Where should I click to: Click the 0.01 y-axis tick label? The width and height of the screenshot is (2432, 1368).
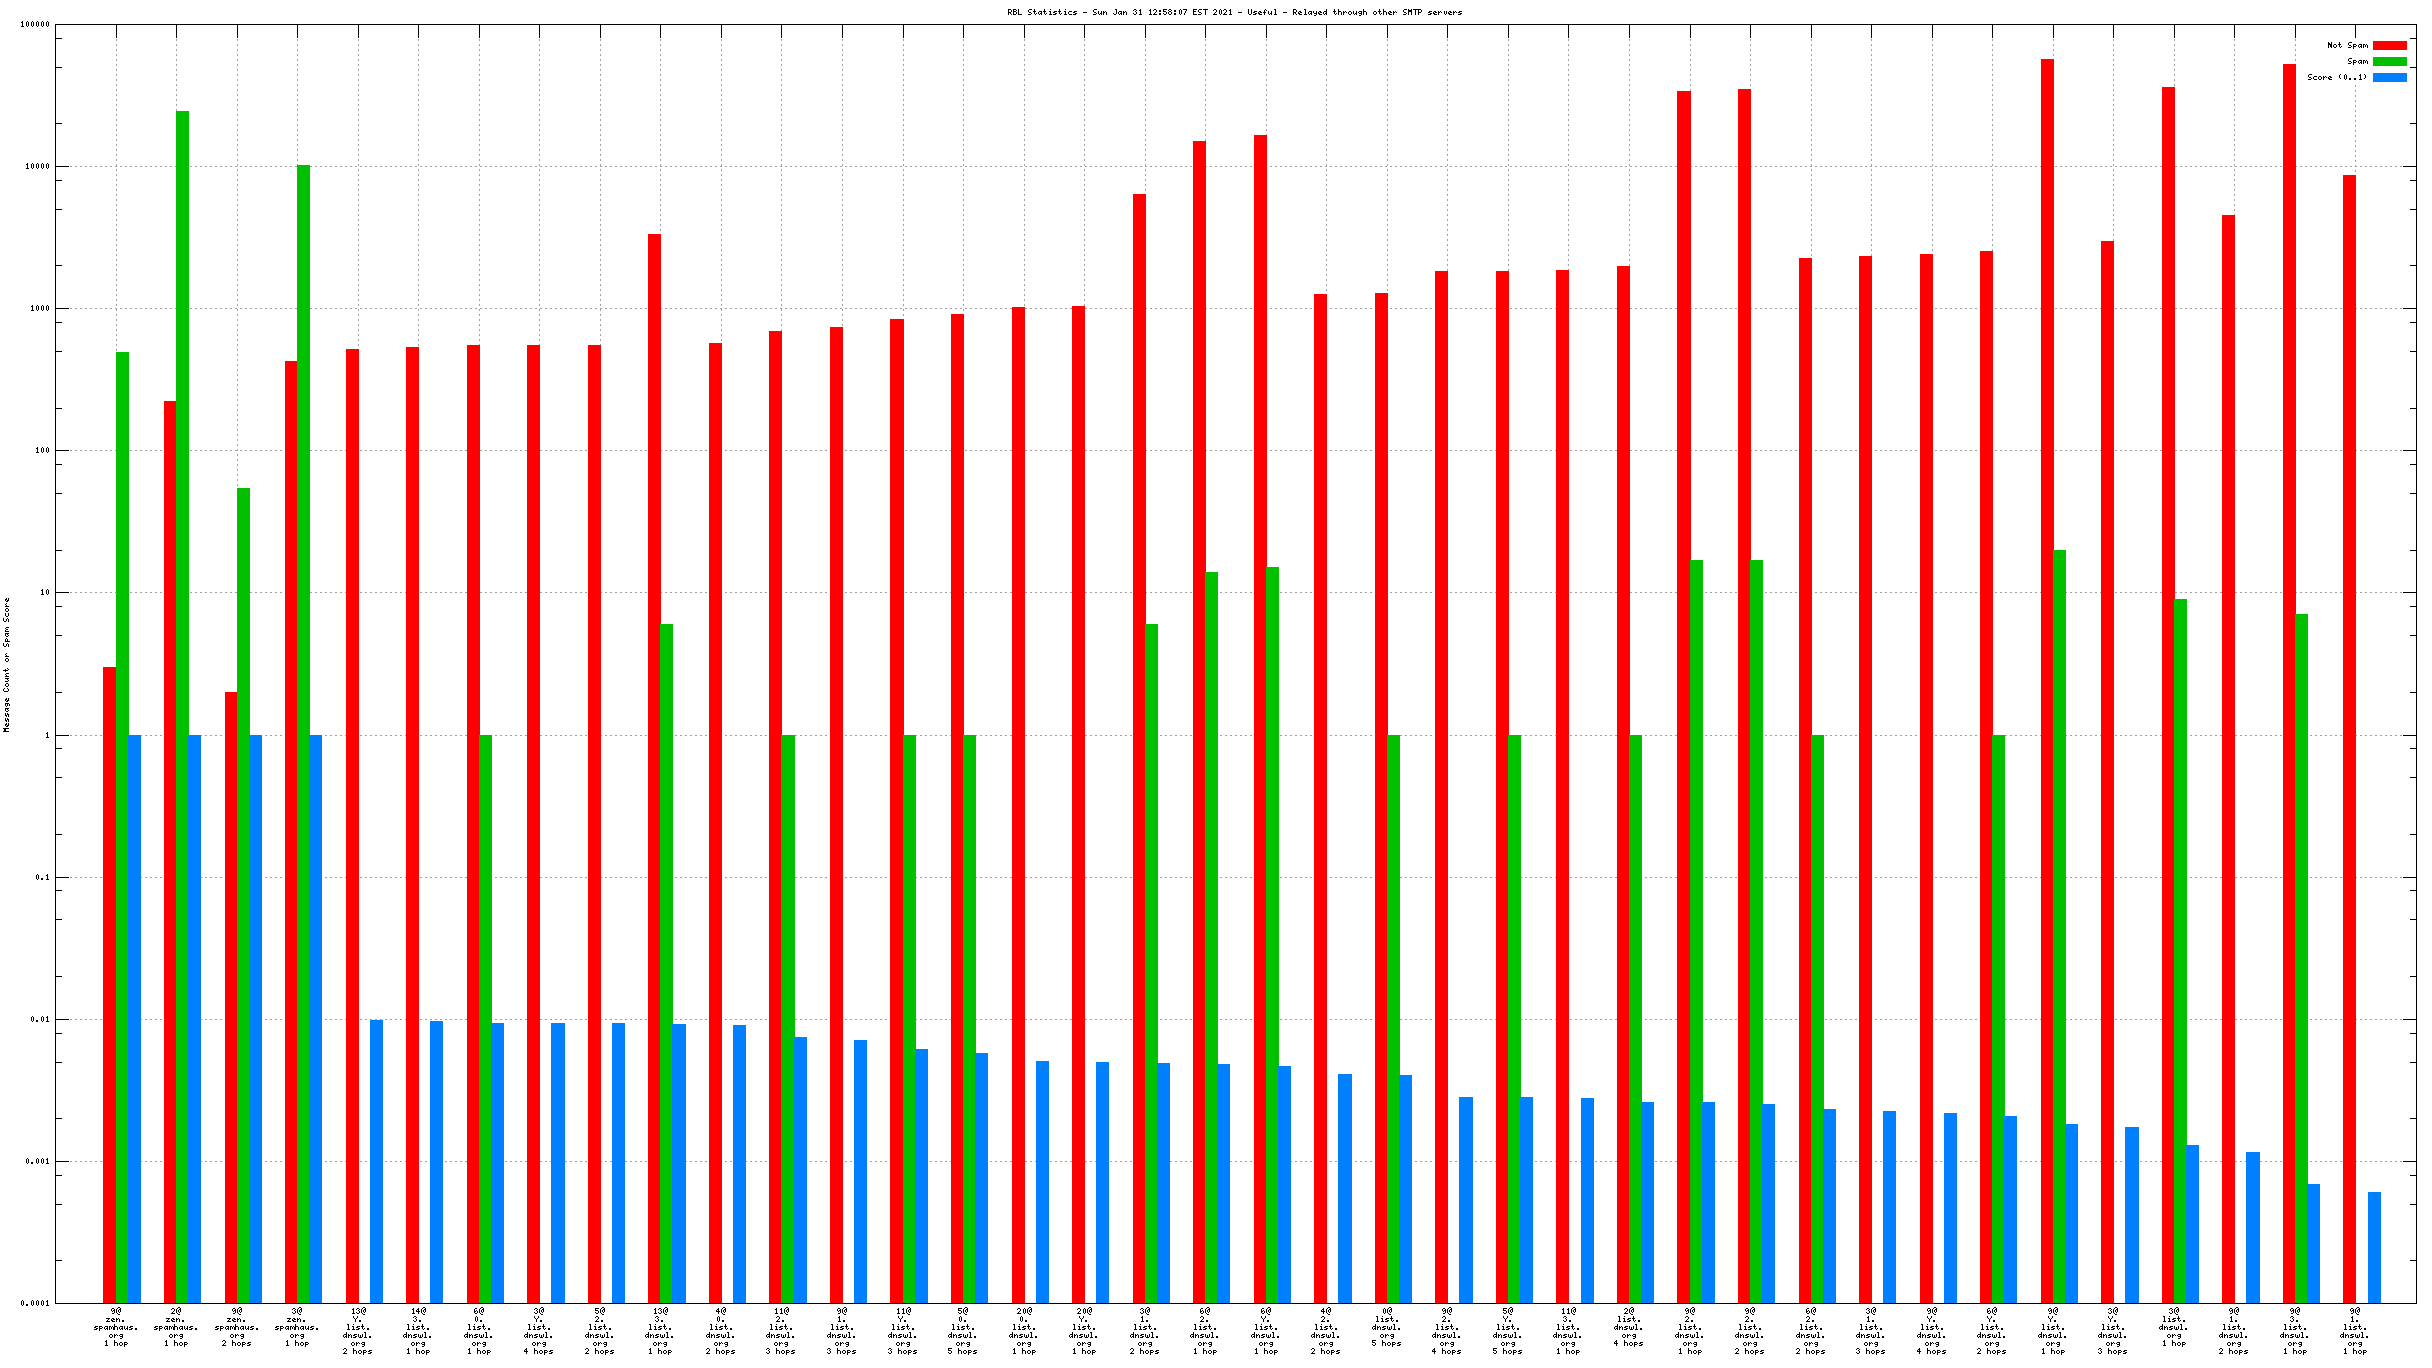[x=39, y=1019]
